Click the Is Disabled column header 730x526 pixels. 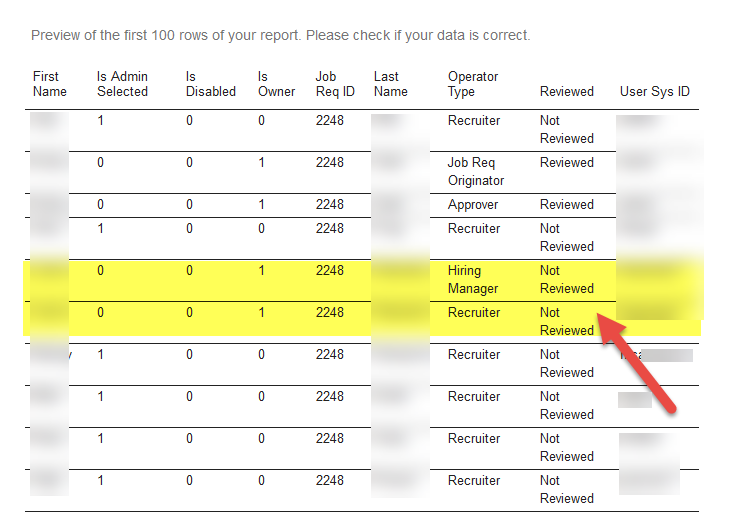211,84
